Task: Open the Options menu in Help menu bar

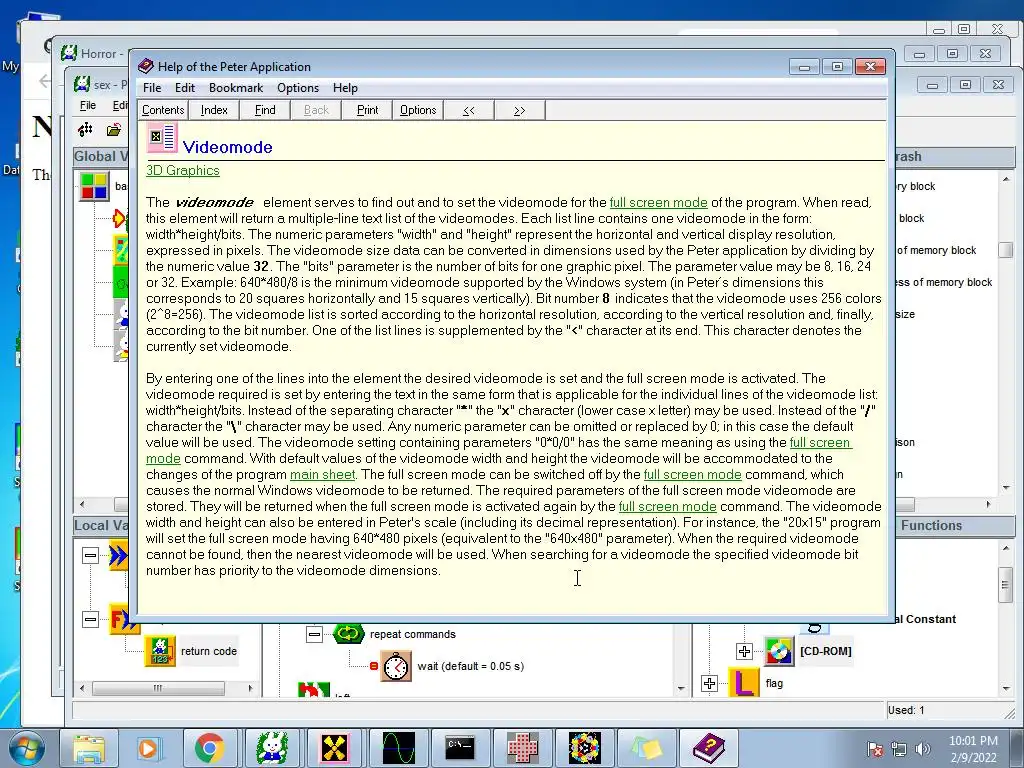Action: [298, 88]
